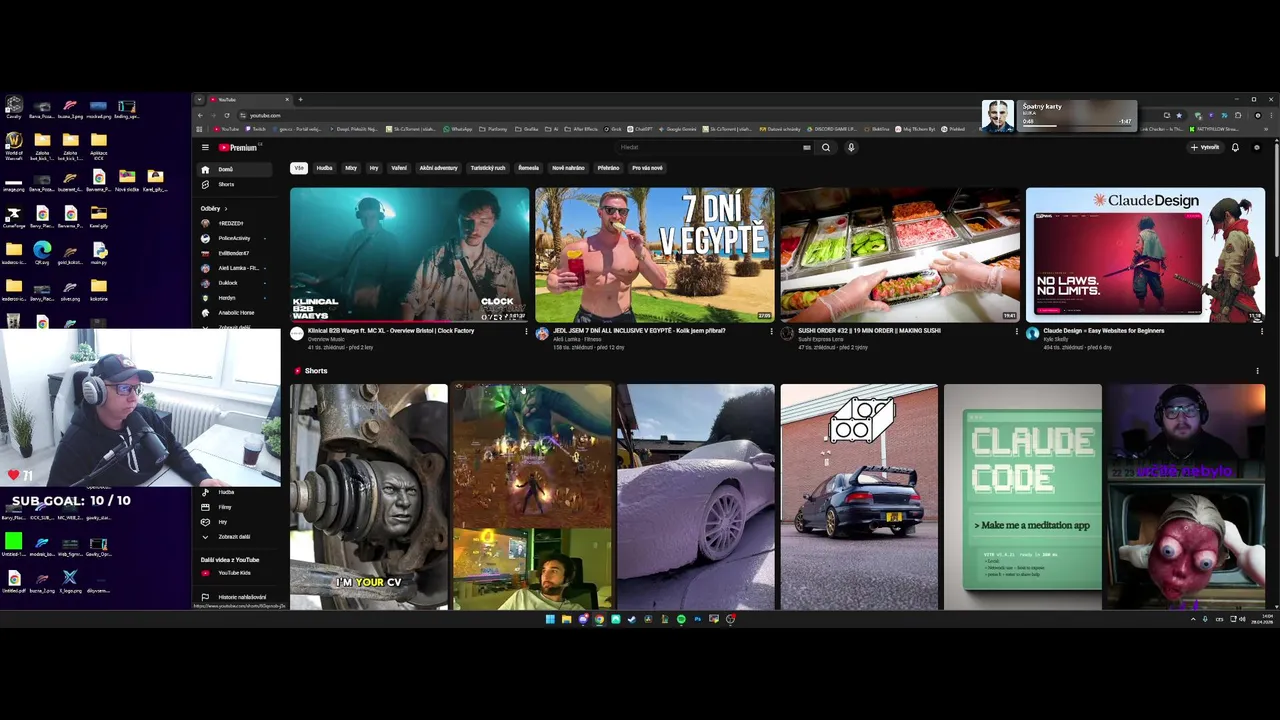Select the Hudba filter chip
The height and width of the screenshot is (720, 1280).
click(x=324, y=168)
